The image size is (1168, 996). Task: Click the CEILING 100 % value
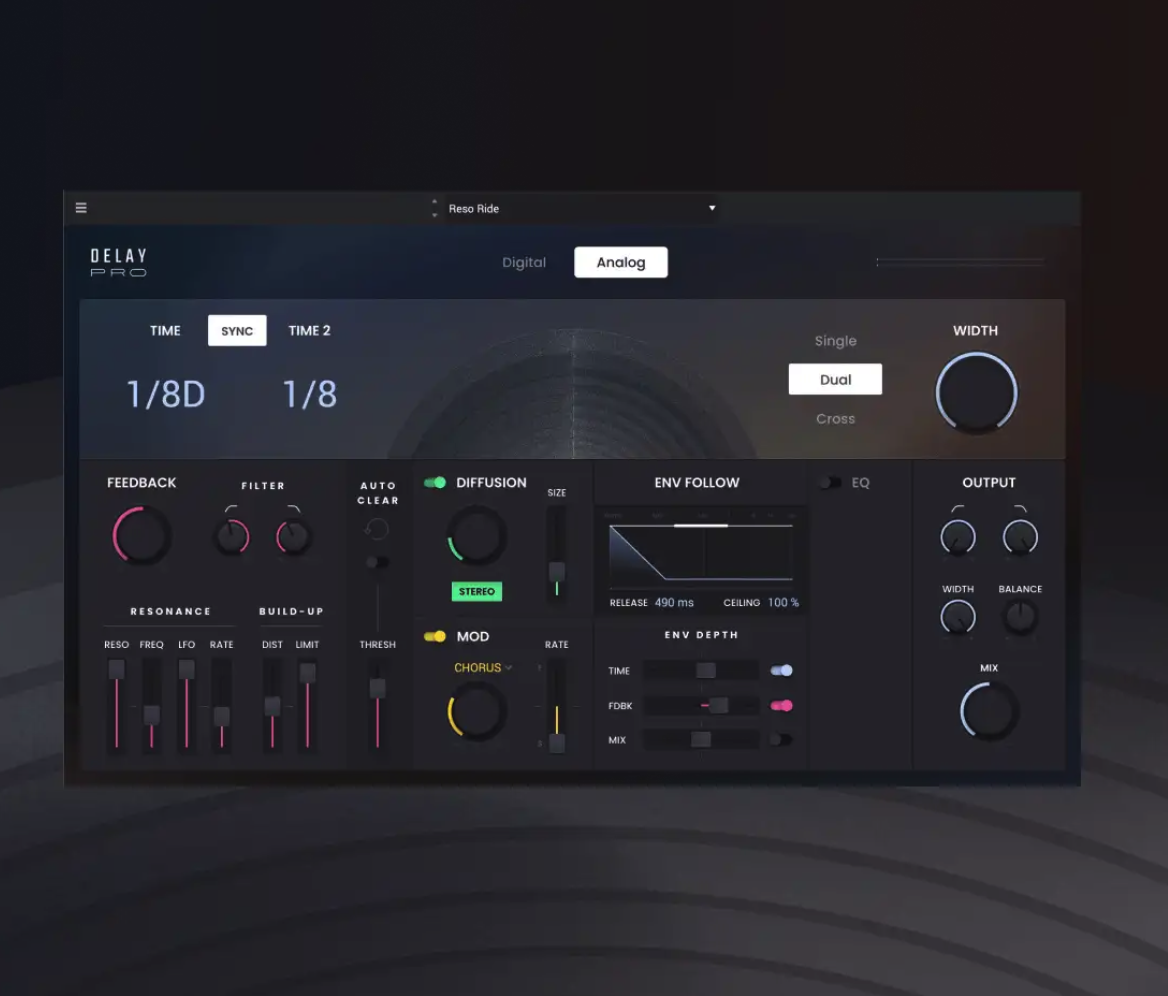click(x=783, y=603)
